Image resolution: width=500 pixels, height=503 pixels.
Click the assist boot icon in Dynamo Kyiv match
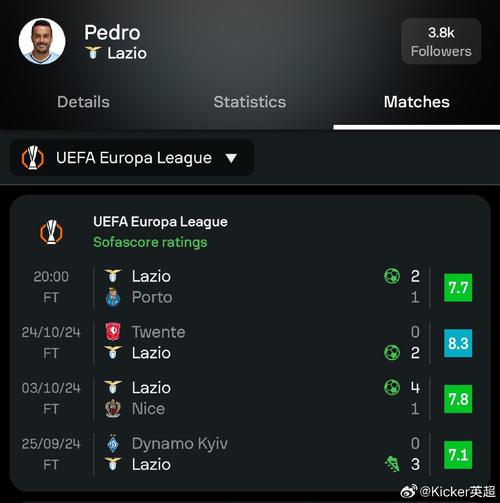392,464
